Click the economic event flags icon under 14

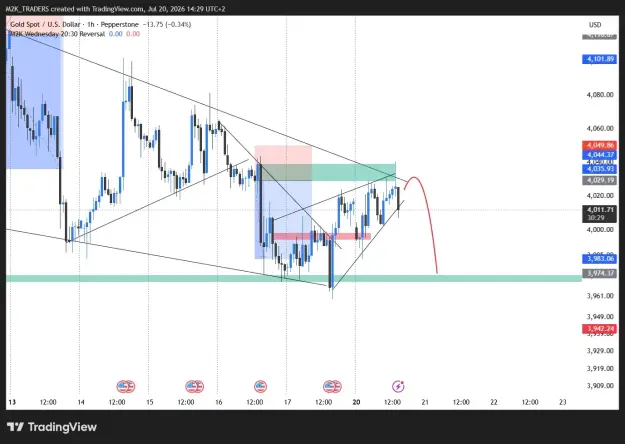[126, 386]
